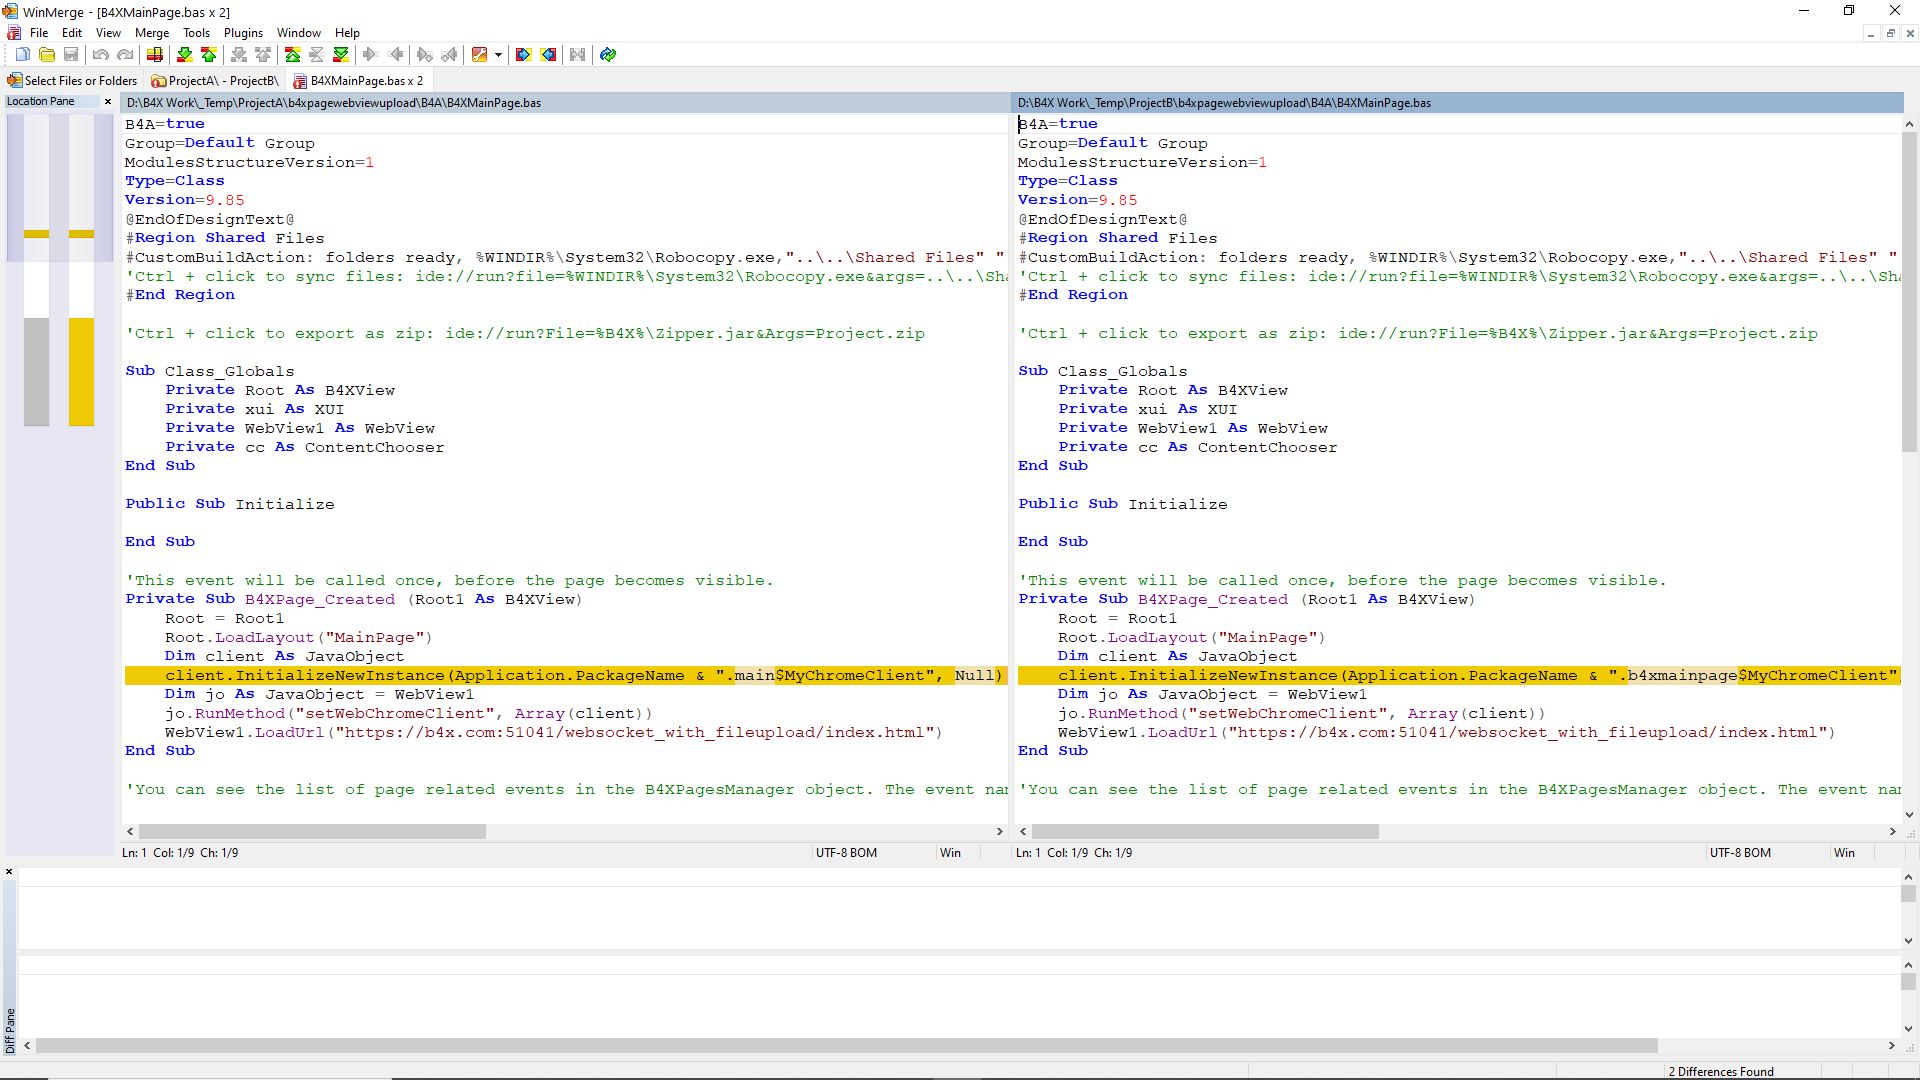Image resolution: width=1920 pixels, height=1080 pixels.
Task: Click the New document toolbar icon
Action: pos(22,55)
